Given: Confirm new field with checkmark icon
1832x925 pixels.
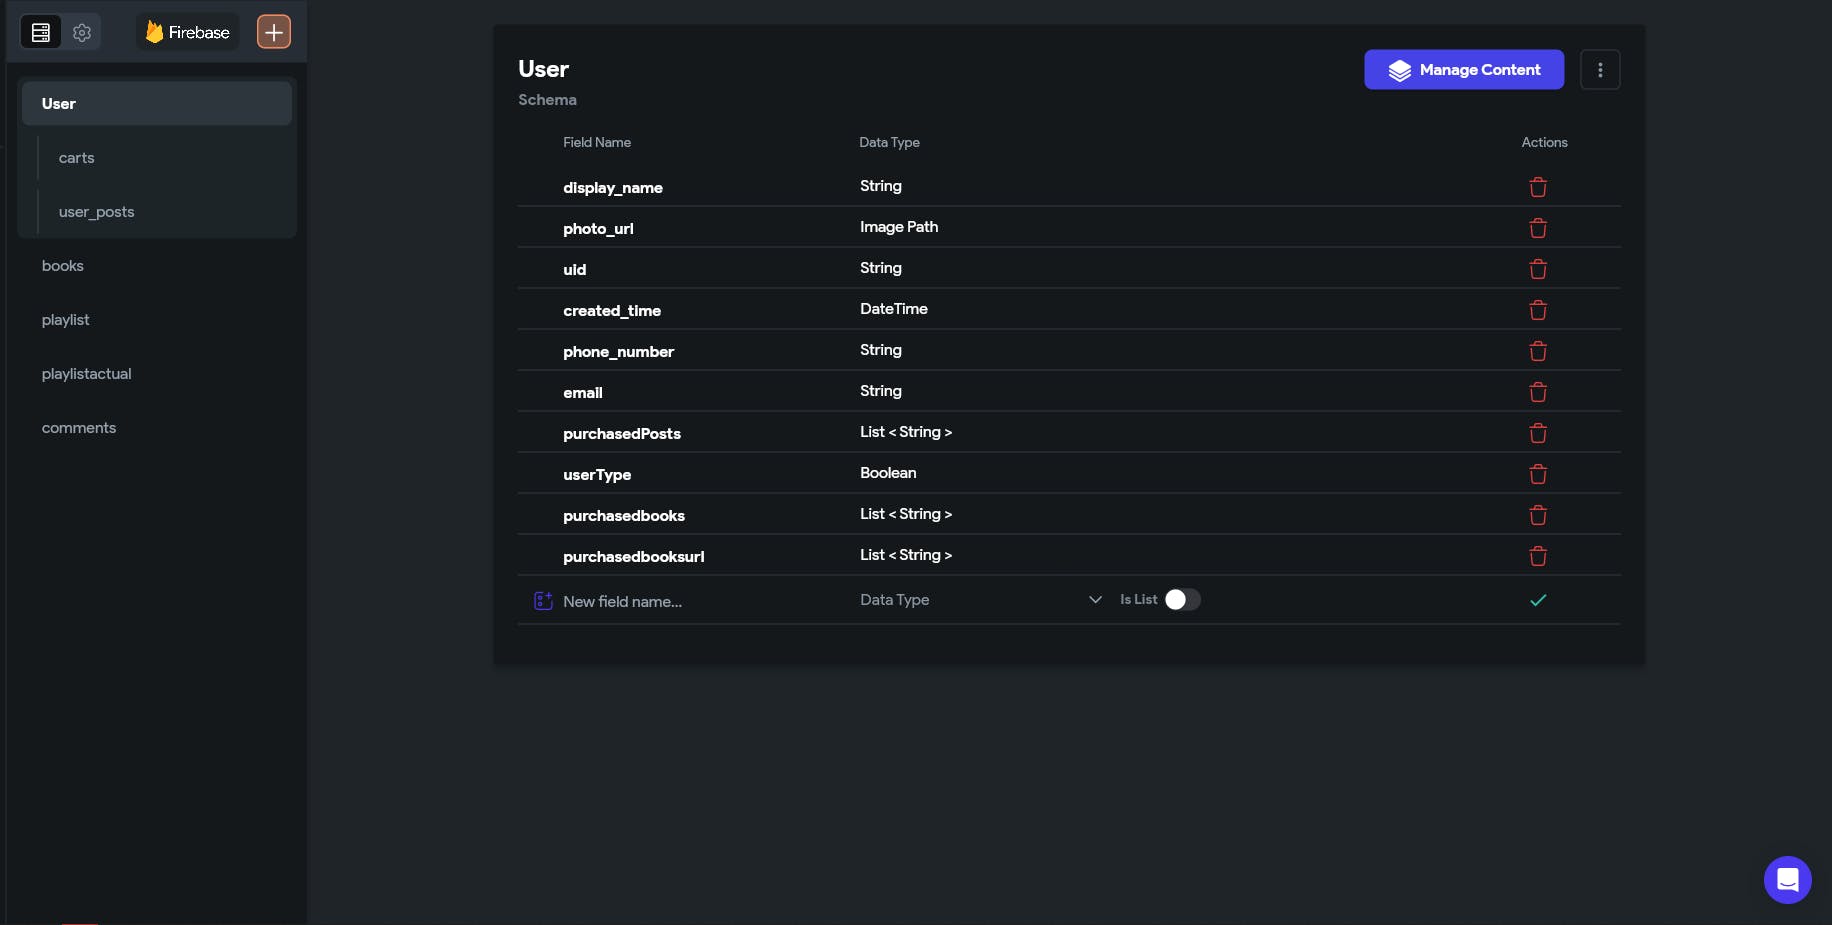Looking at the screenshot, I should pos(1538,600).
